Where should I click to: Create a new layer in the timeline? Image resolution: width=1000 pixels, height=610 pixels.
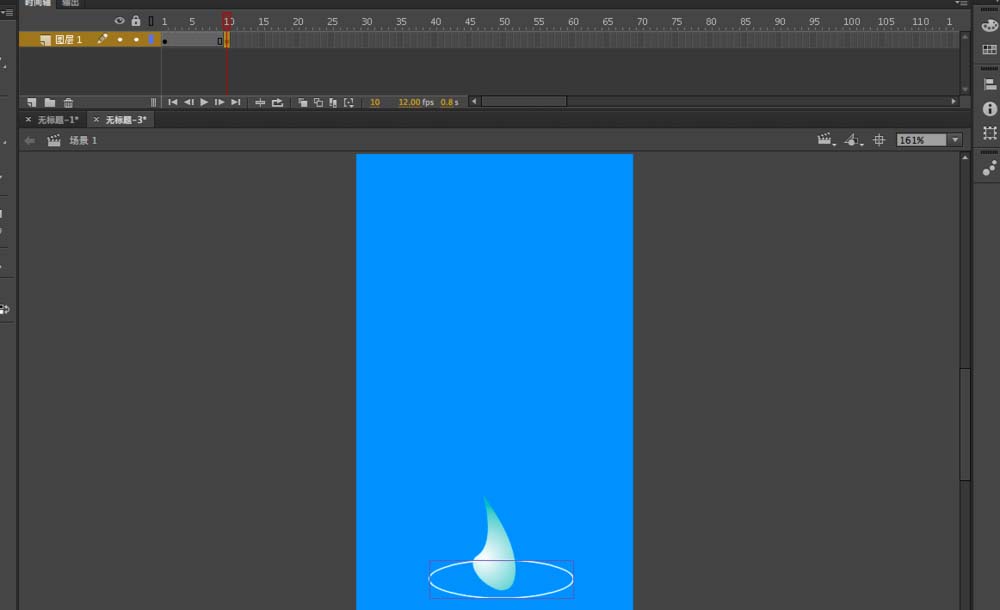32,102
